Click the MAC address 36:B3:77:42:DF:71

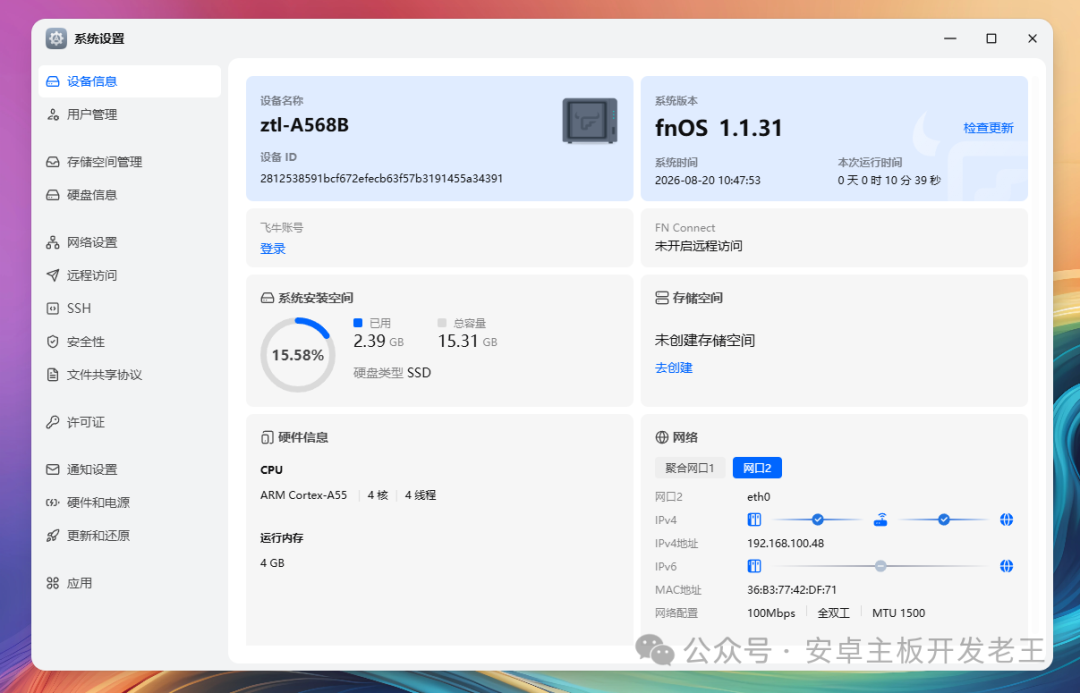pos(792,590)
